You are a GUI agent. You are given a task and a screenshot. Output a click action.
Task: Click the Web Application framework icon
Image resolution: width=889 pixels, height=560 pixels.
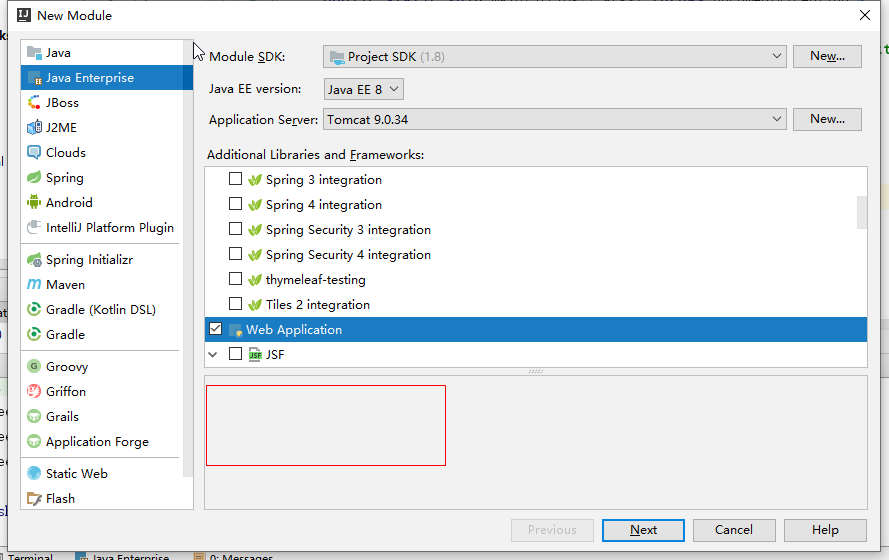(235, 330)
